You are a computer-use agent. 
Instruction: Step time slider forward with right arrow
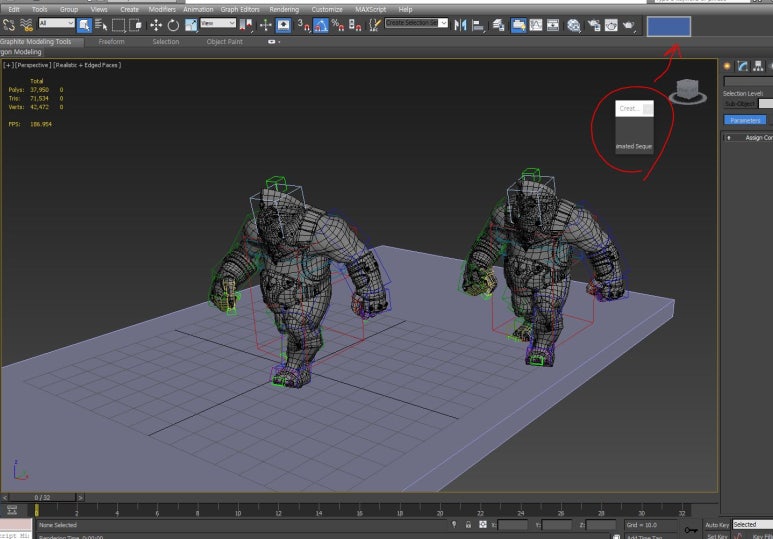pos(81,498)
